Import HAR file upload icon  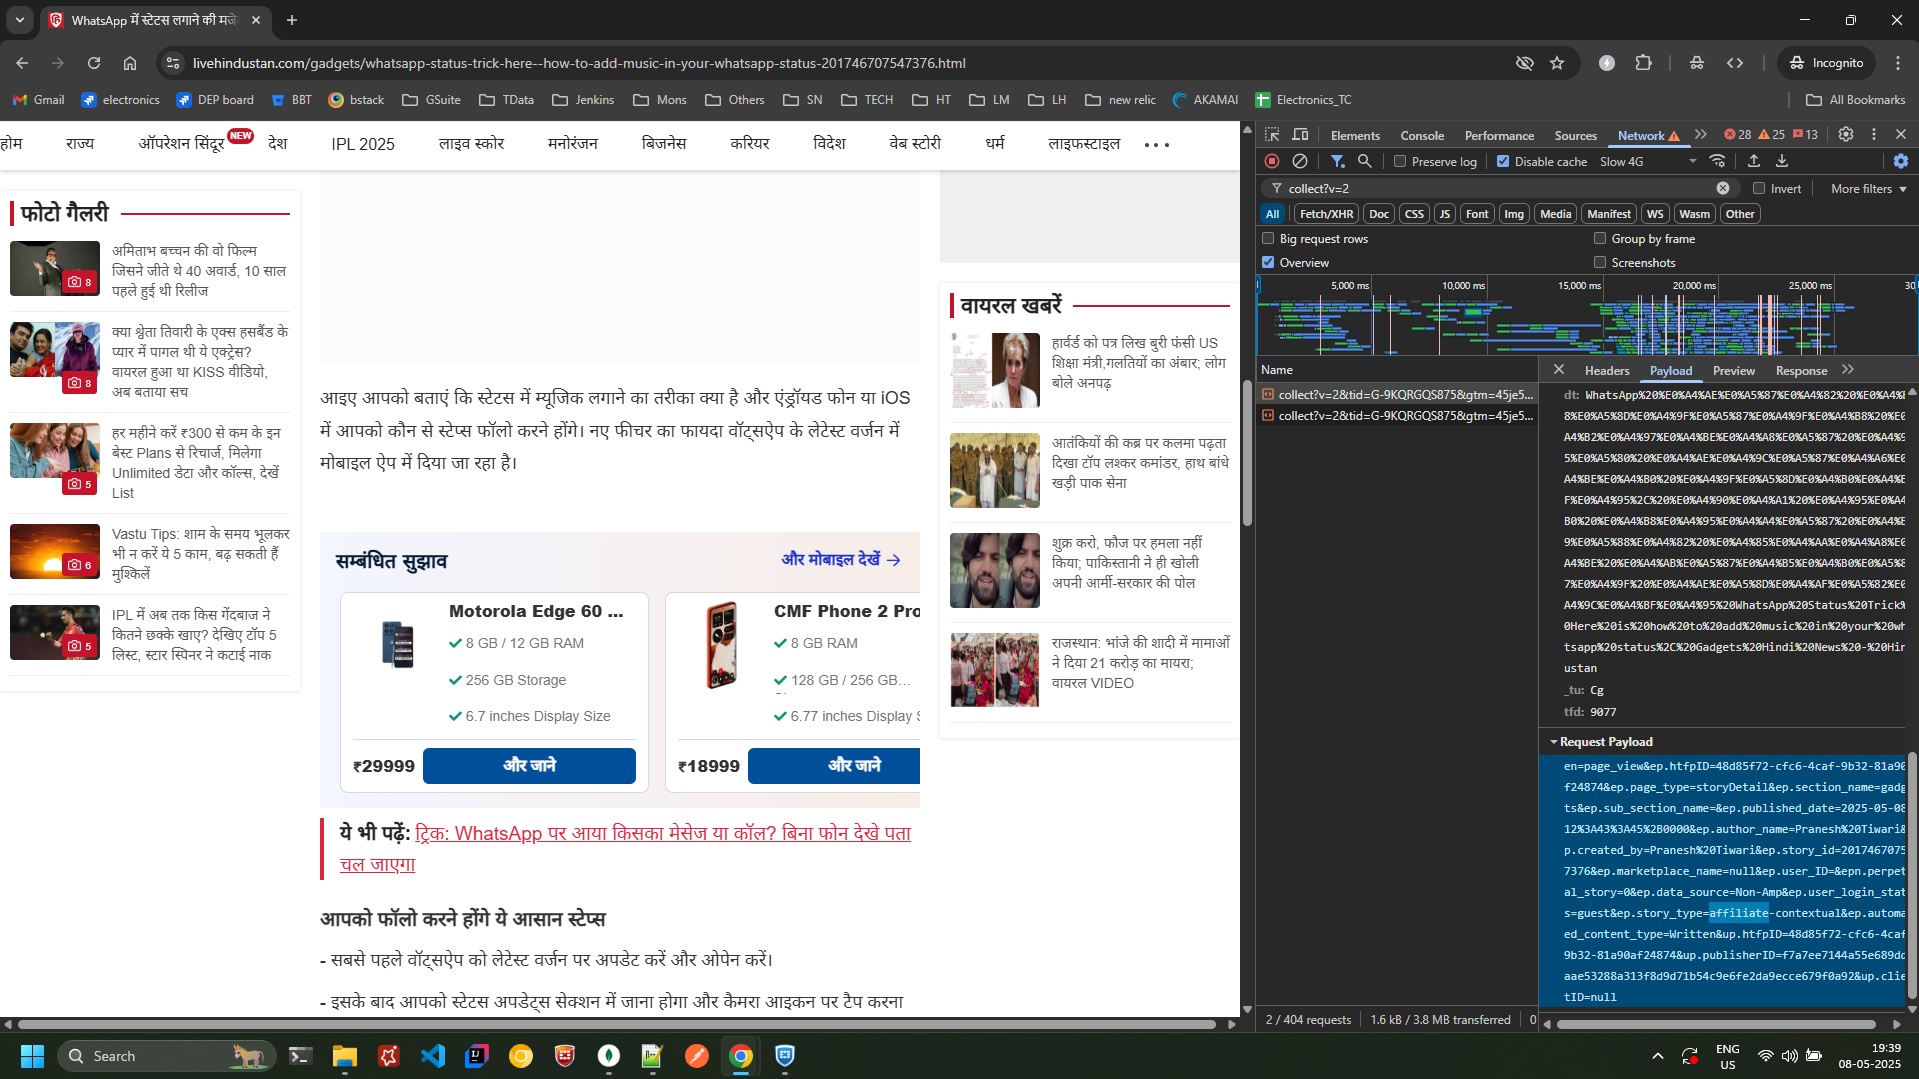pos(1754,161)
